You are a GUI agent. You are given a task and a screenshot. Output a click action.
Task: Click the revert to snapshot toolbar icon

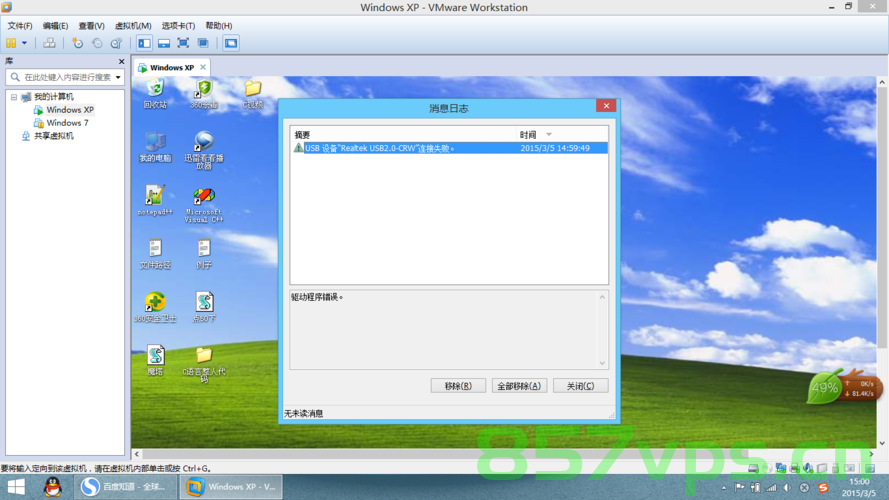(x=97, y=43)
